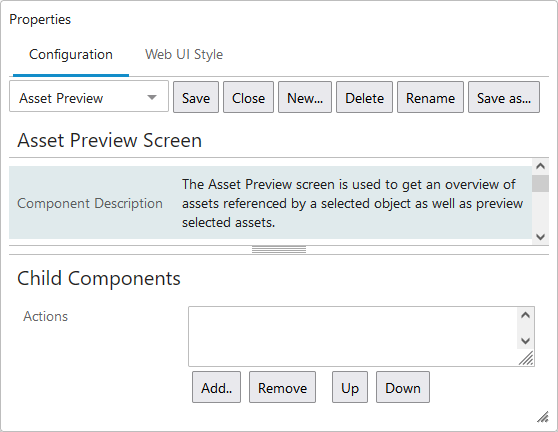Click Actions list scroll down arrow
Screen dimensions: 558x432
[x=525, y=341]
